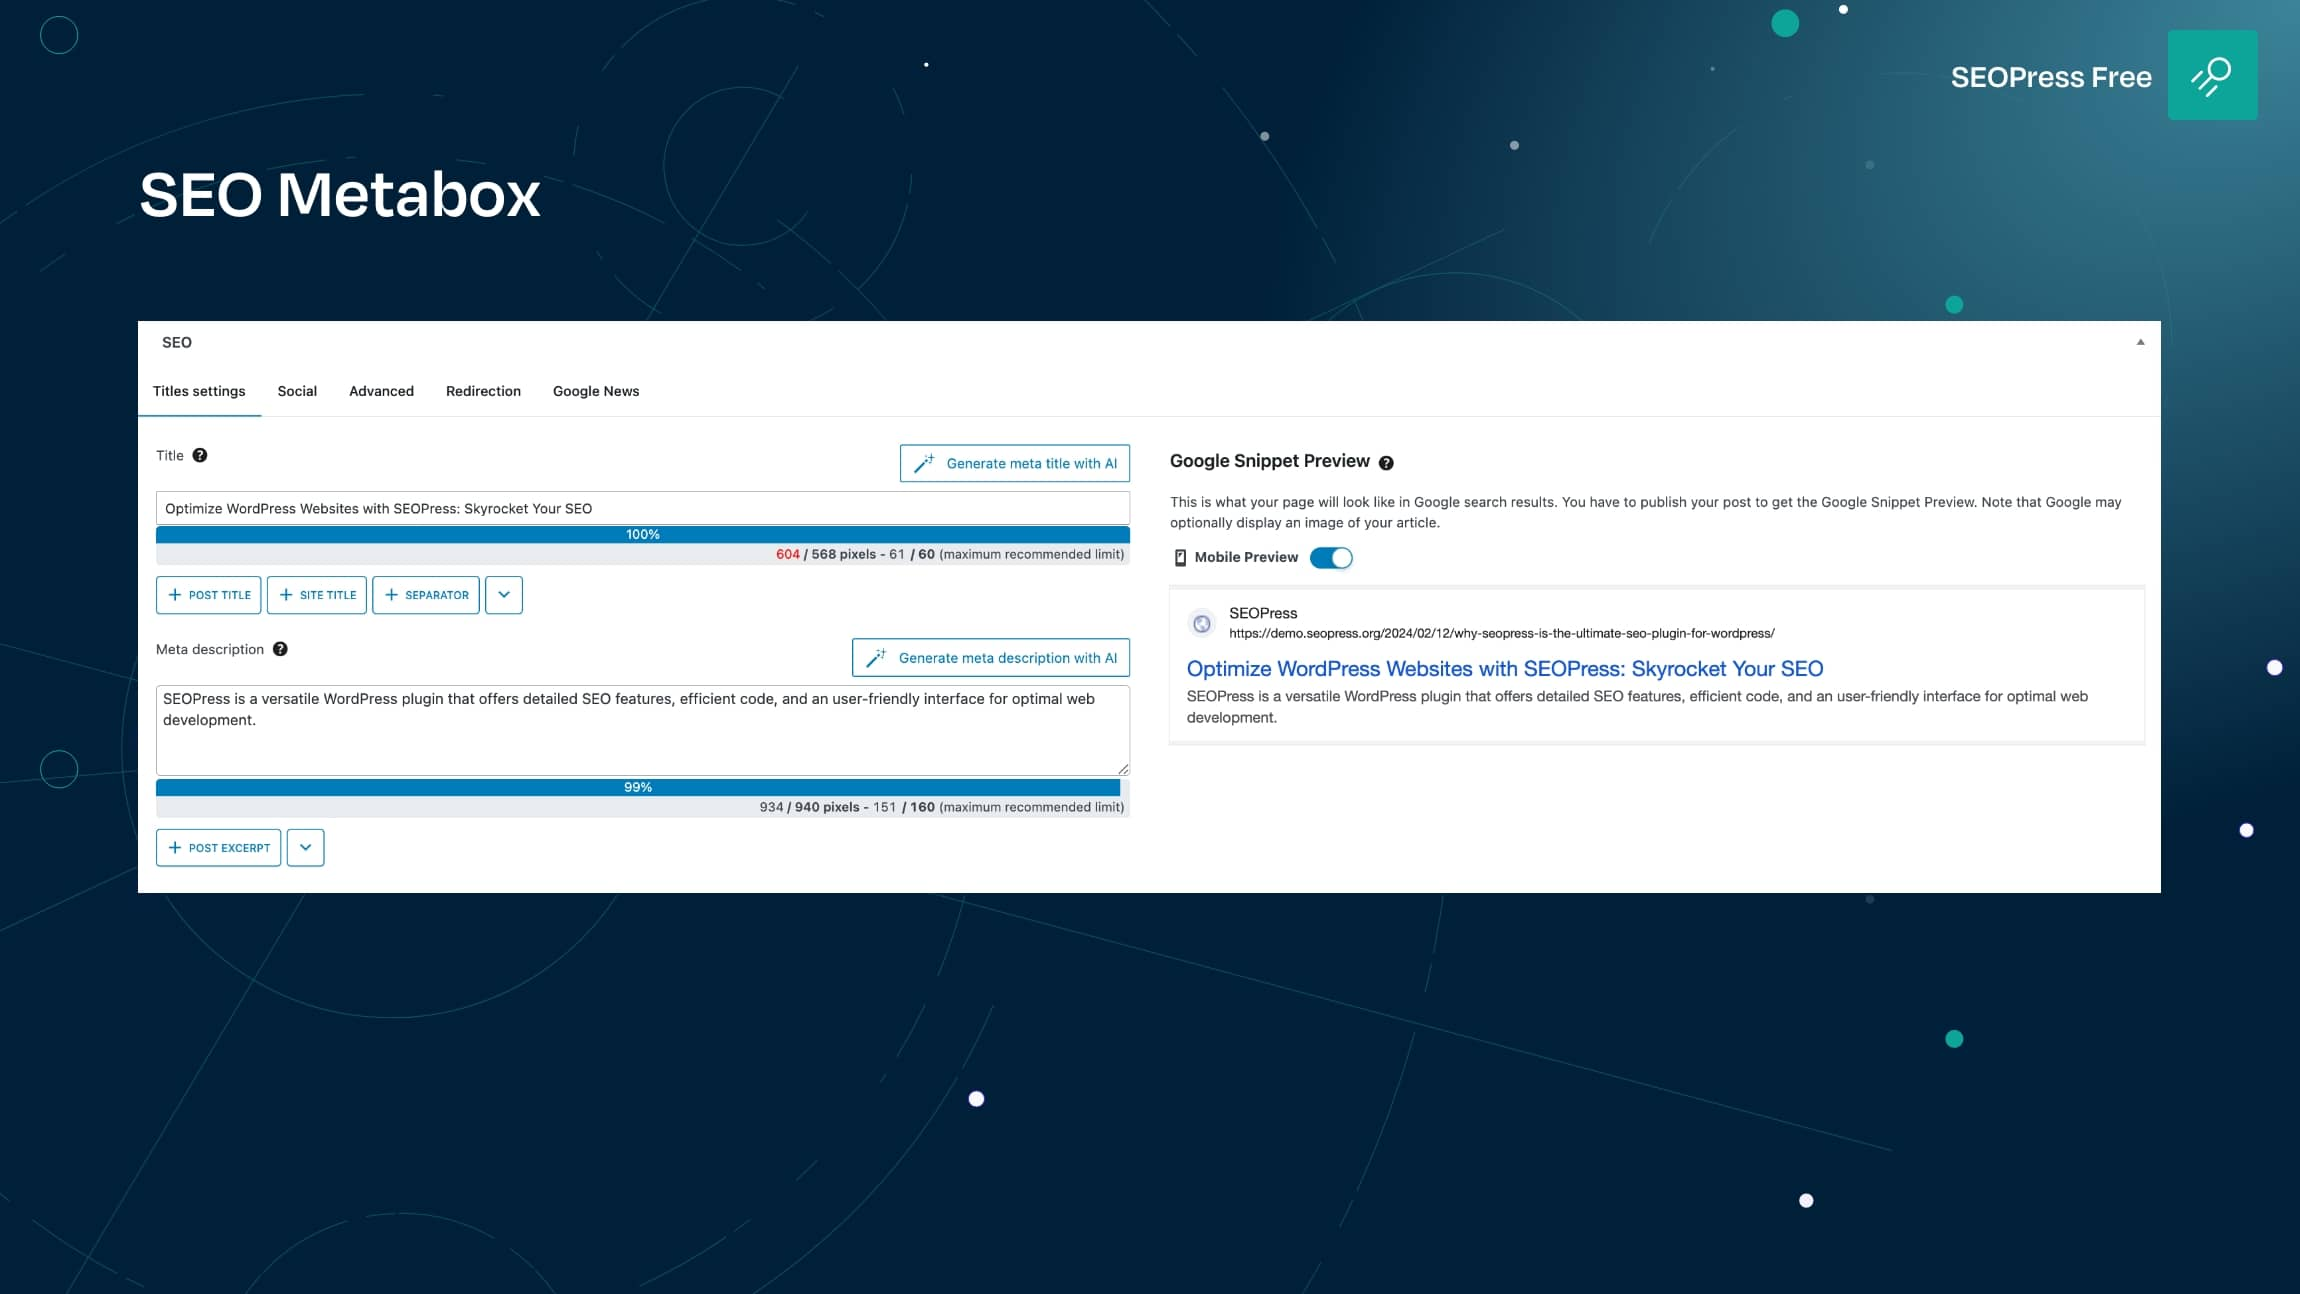The width and height of the screenshot is (2300, 1294).
Task: Click the globe favicon in the snippet preview
Action: 1203,623
